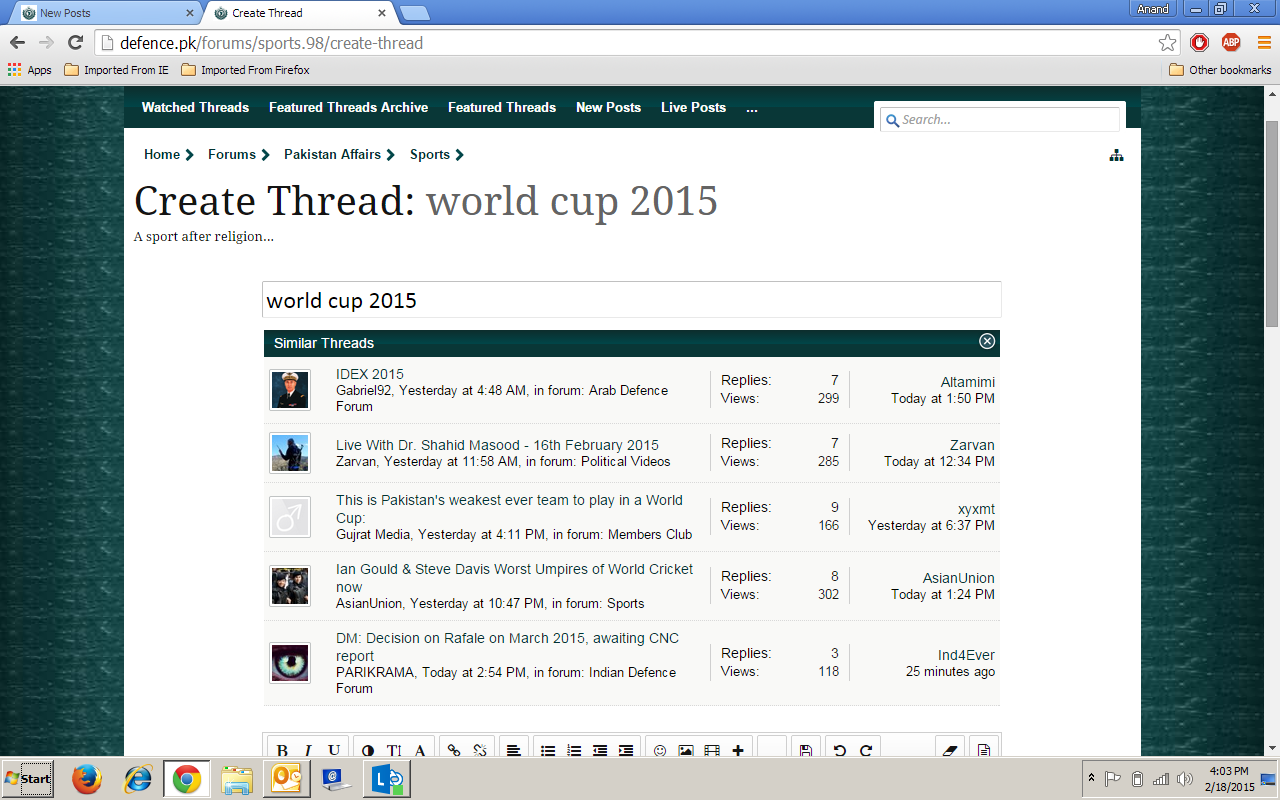Open Adblock Plus extension
Screen dimensions: 1280x800
pyautogui.click(x=1231, y=43)
